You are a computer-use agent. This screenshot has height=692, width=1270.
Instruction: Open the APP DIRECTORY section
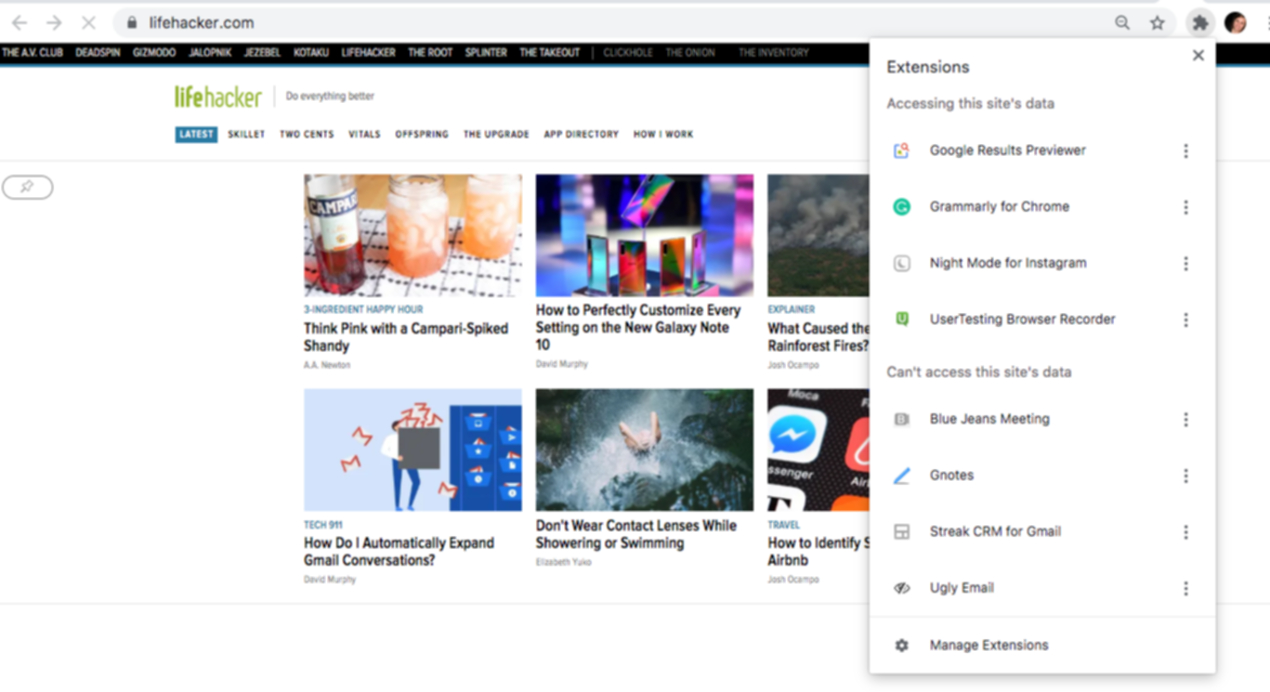click(x=581, y=134)
